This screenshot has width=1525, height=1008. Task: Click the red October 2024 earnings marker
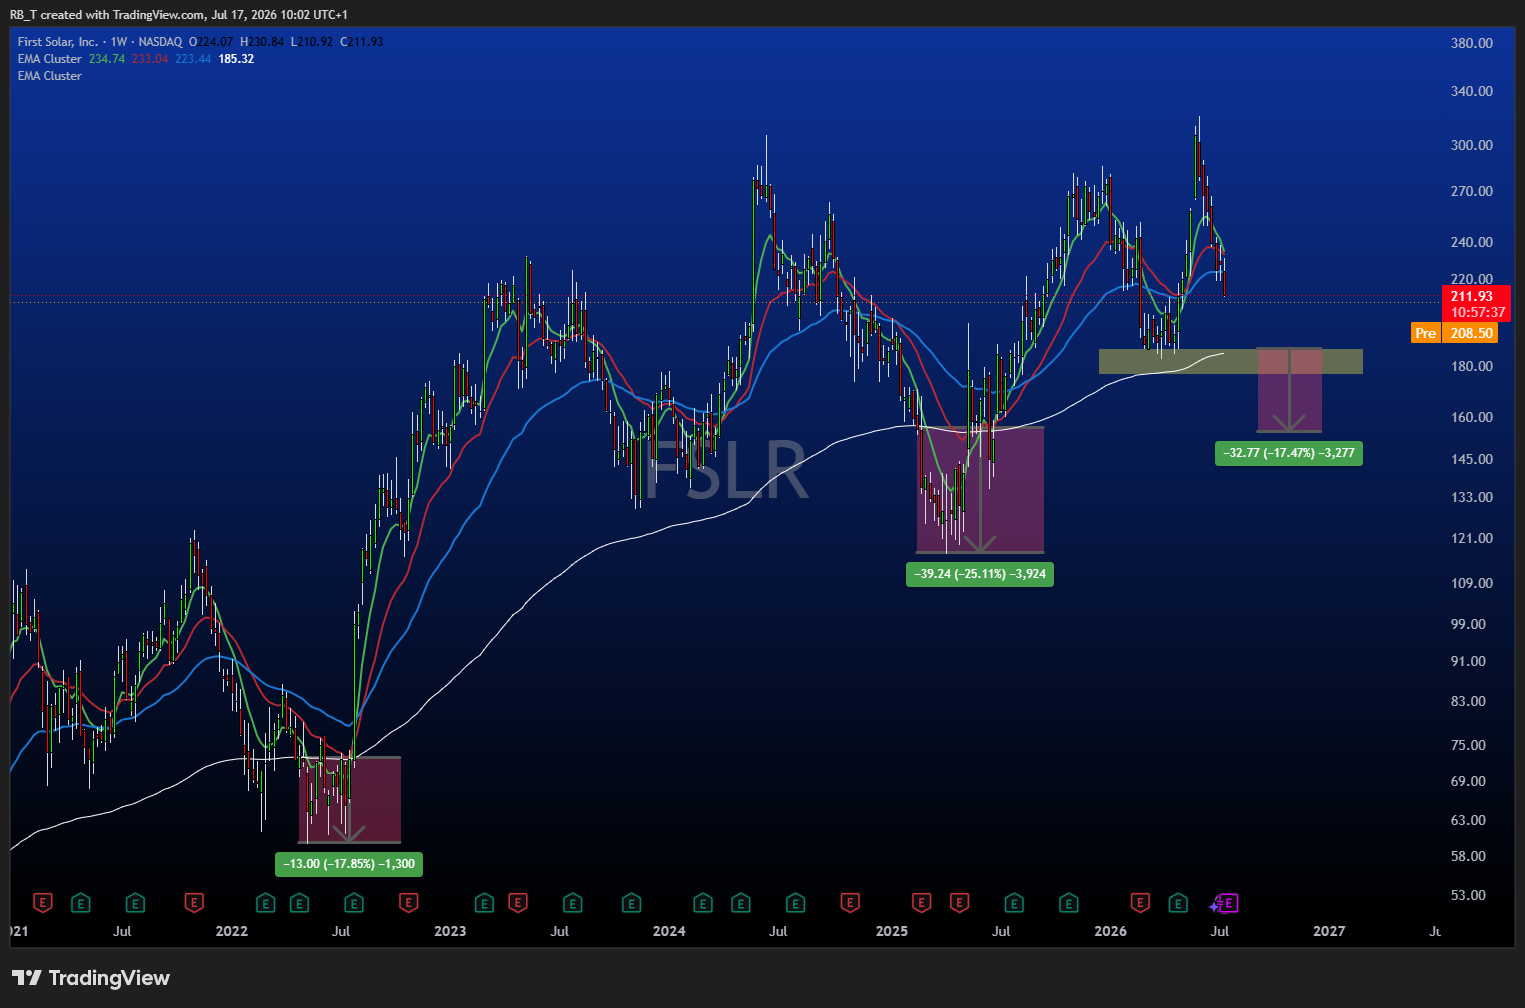(850, 903)
